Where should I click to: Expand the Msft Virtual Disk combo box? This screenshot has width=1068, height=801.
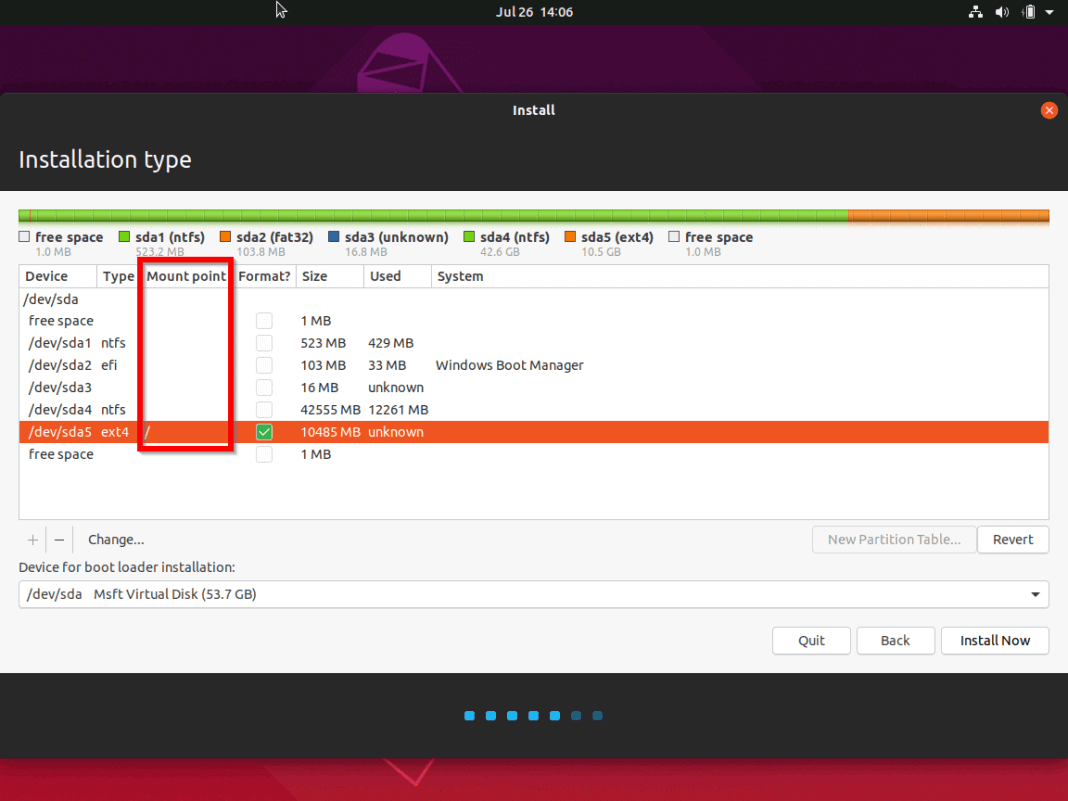(533, 594)
